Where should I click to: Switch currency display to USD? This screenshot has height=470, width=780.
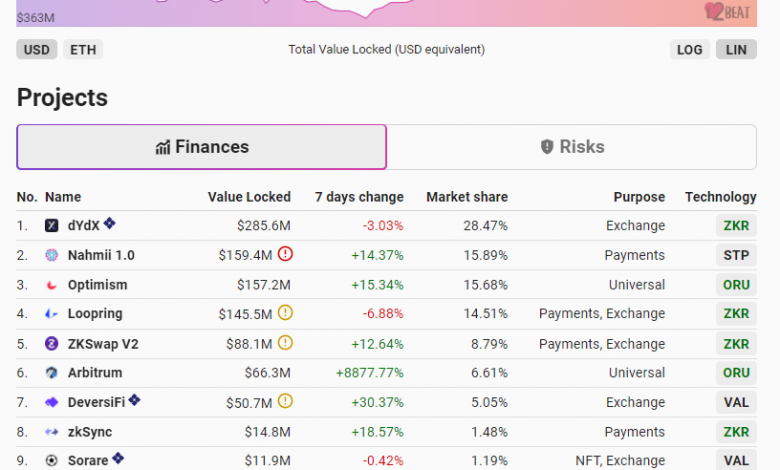(36, 49)
